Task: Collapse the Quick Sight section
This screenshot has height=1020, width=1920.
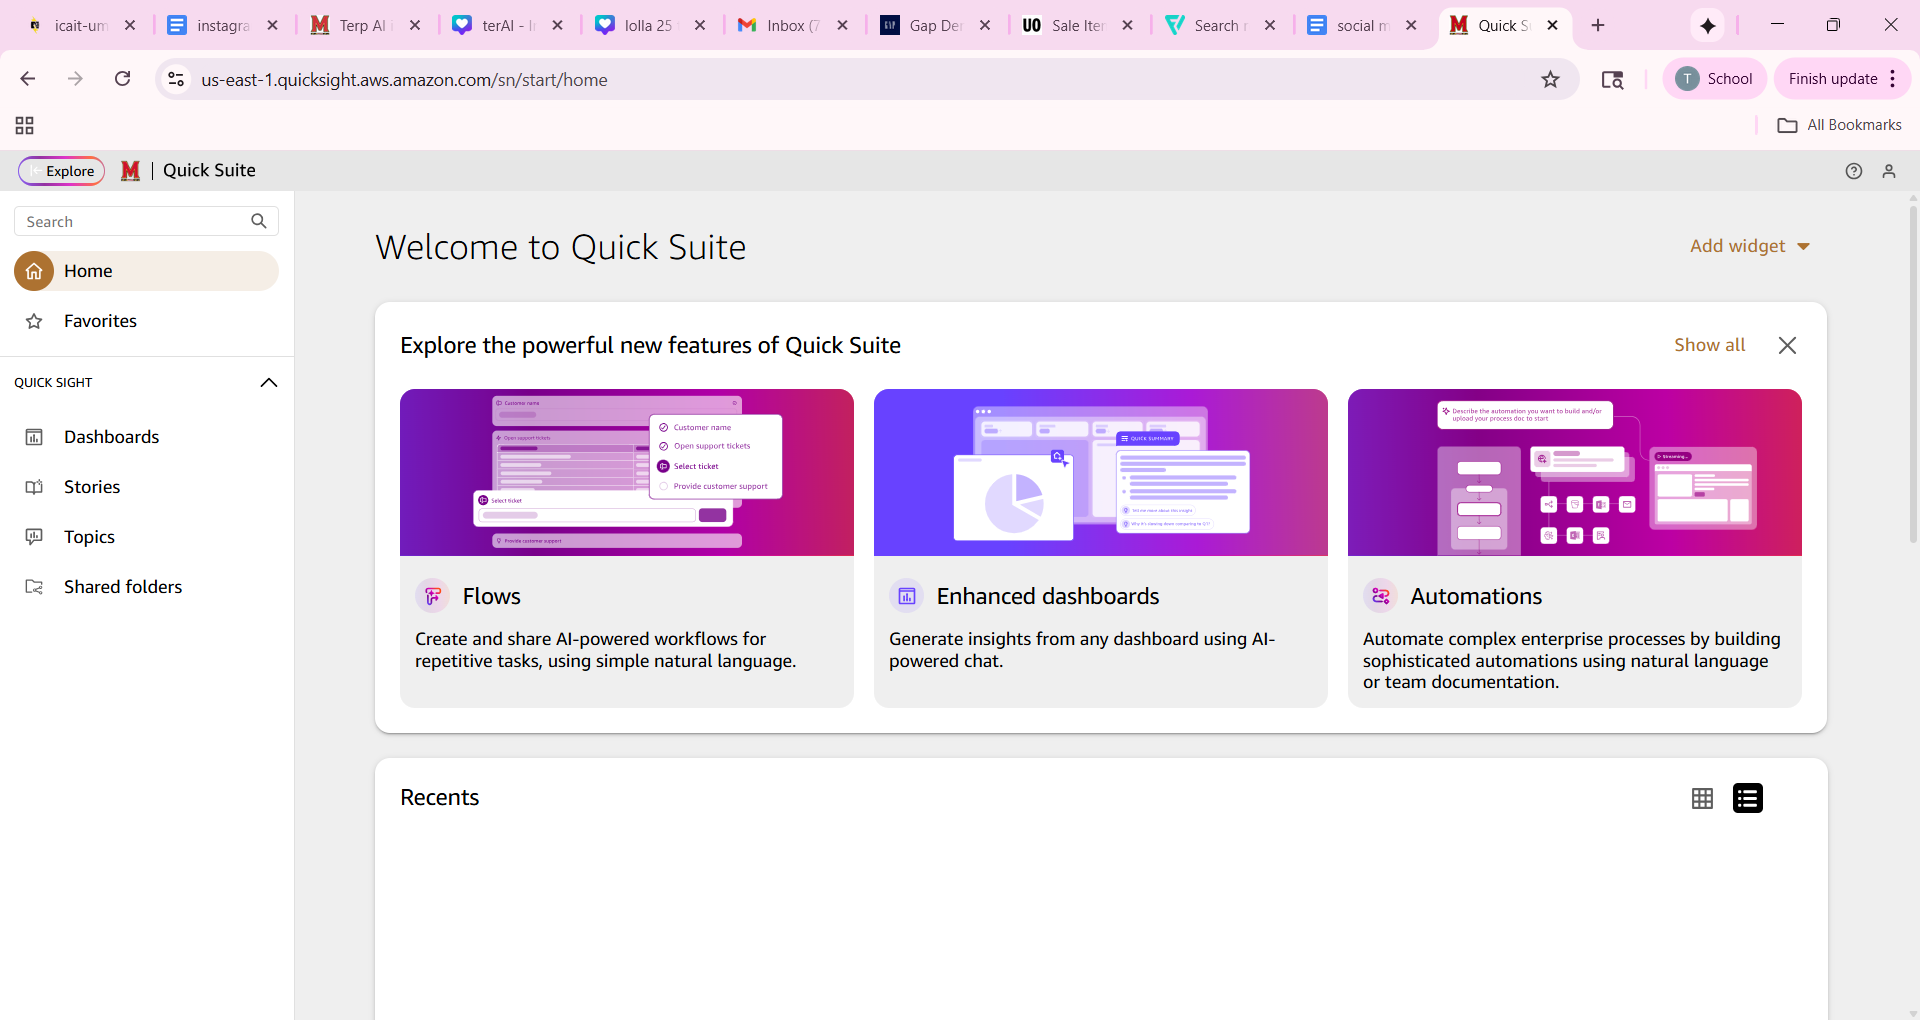Action: tap(268, 383)
